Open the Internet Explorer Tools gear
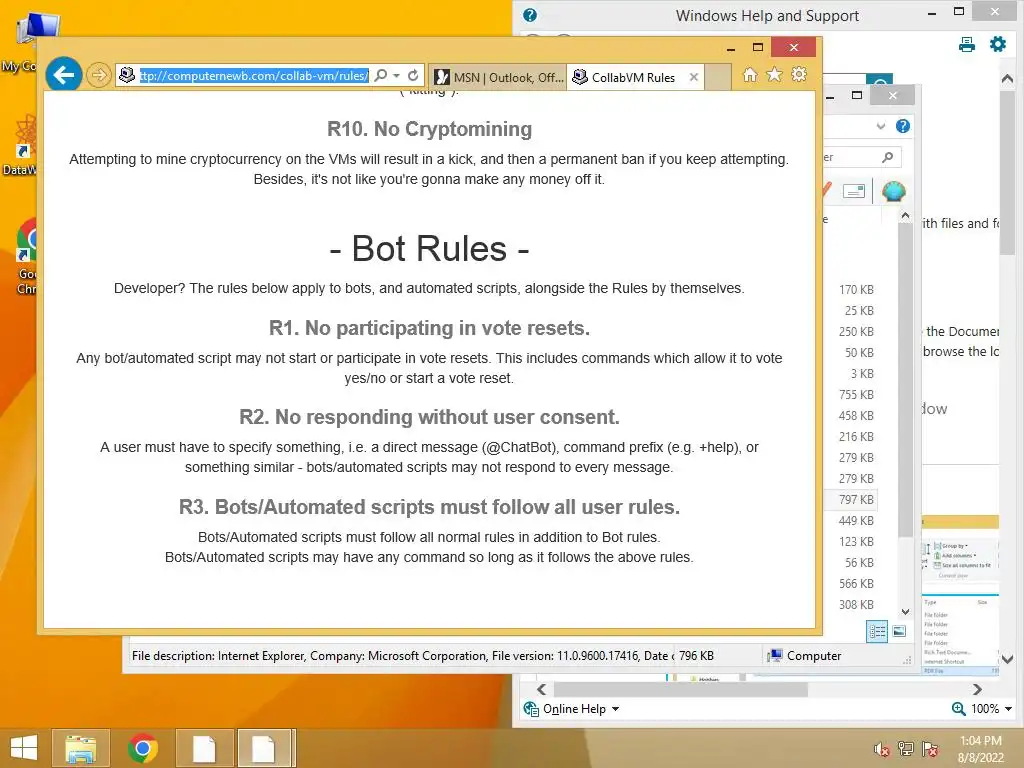 click(799, 74)
